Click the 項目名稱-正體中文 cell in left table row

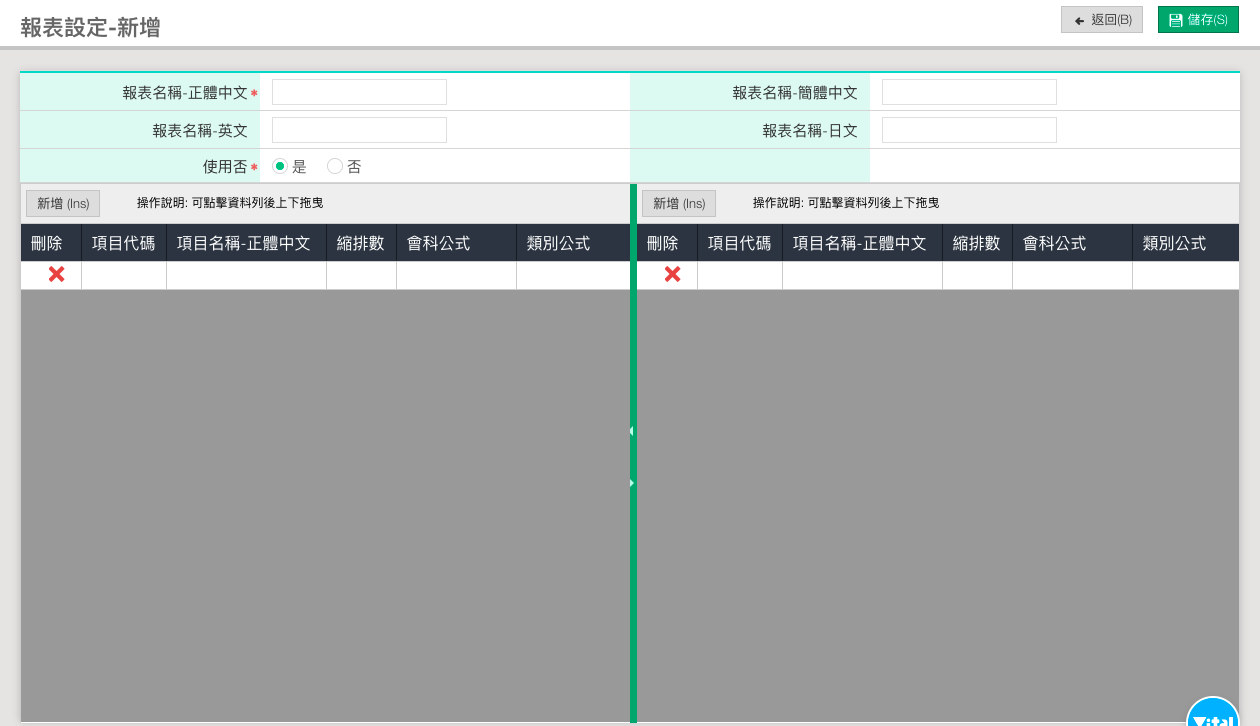coord(246,276)
